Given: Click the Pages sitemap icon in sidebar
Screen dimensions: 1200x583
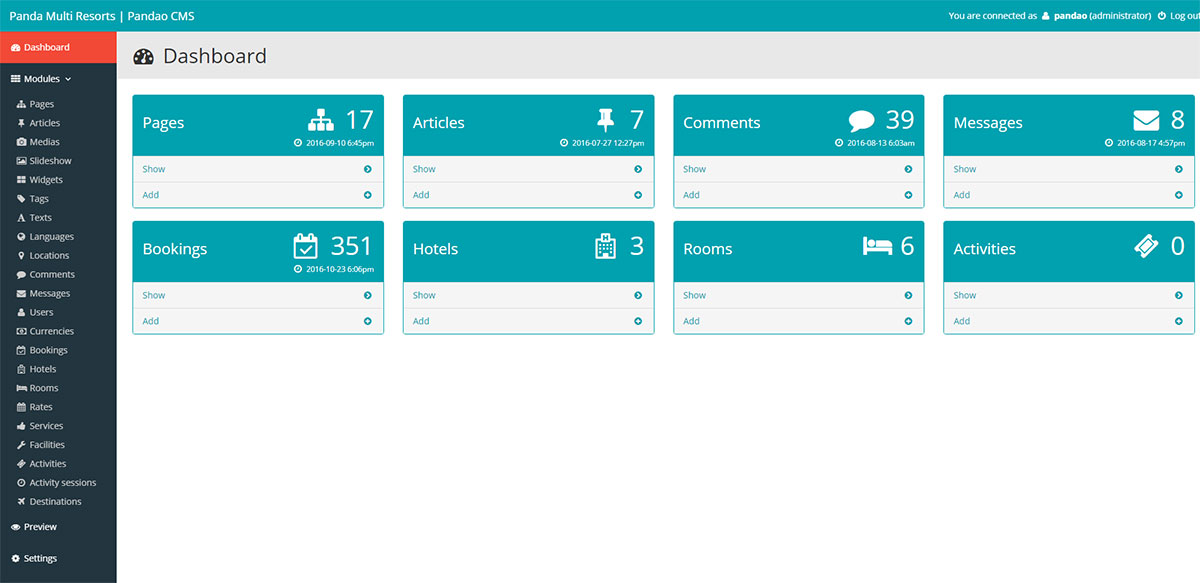Looking at the screenshot, I should 21,104.
